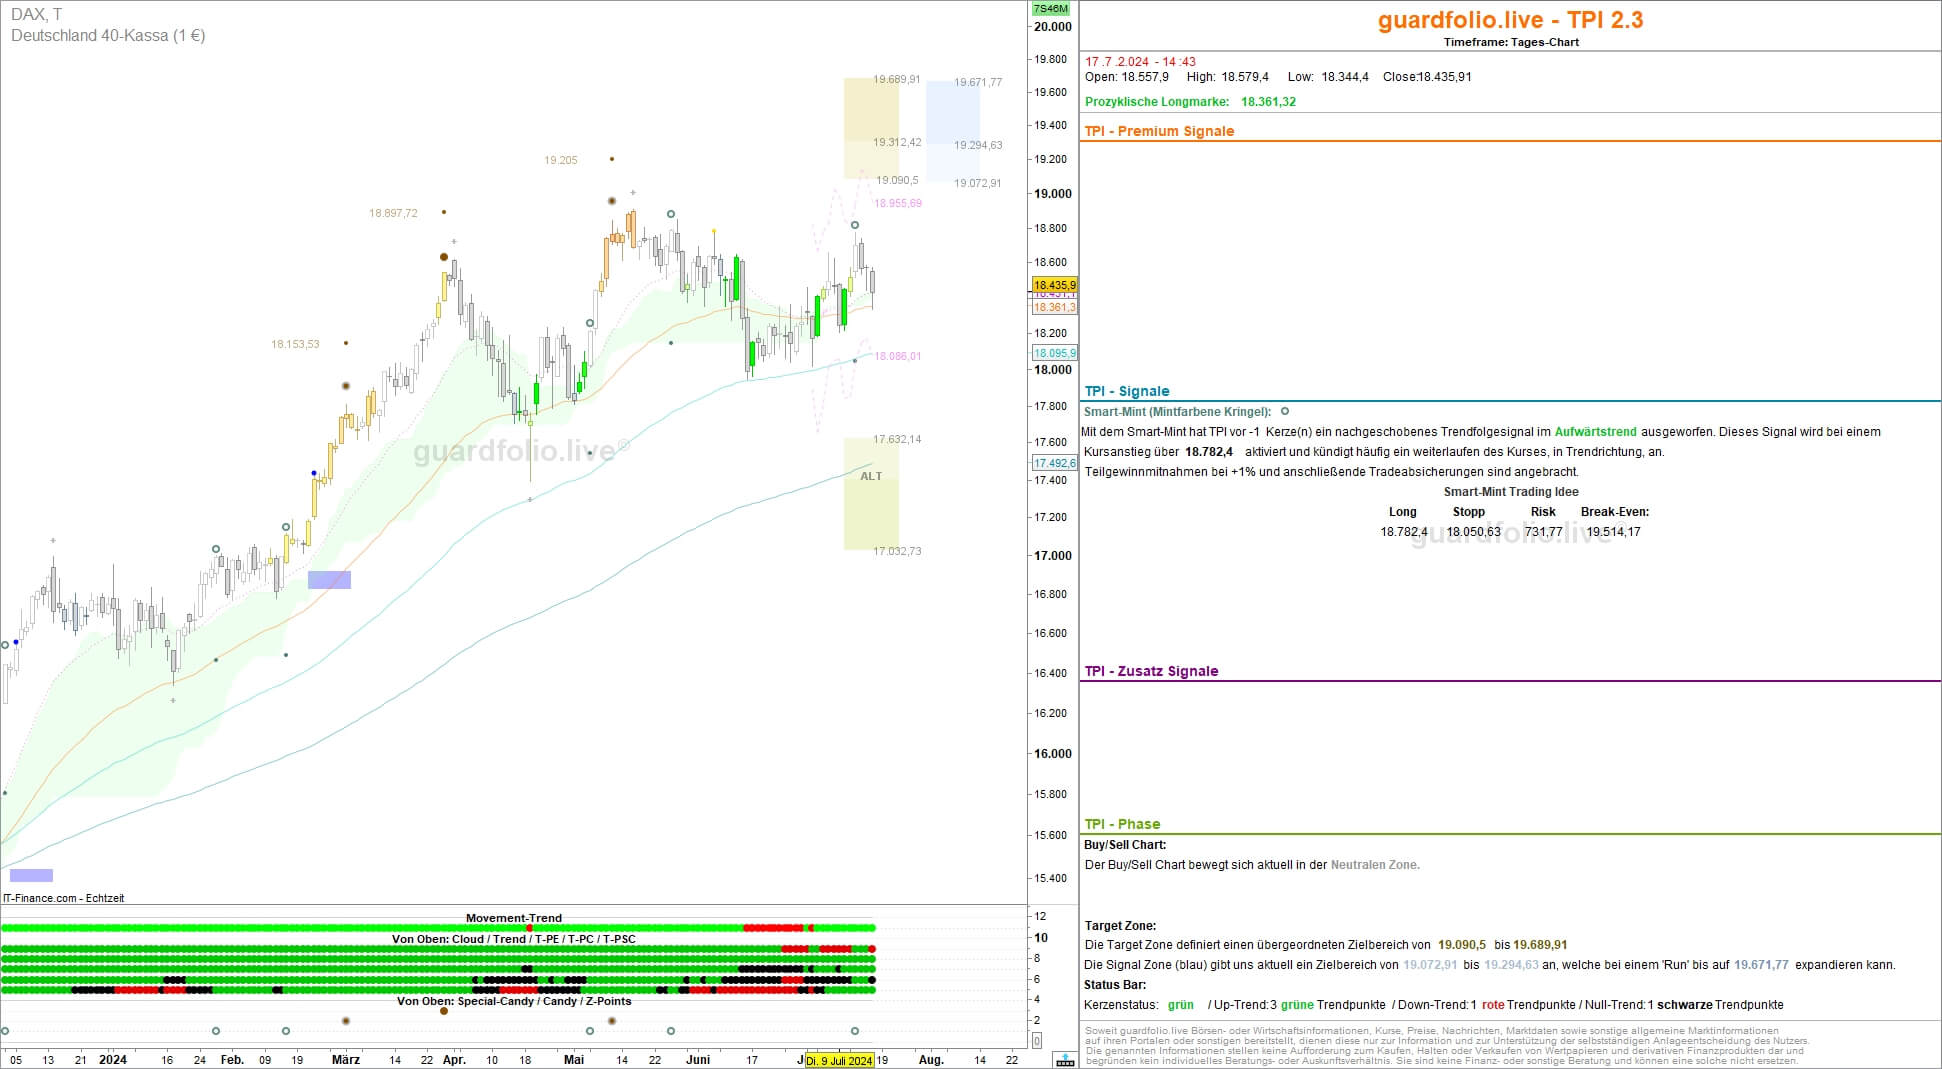
Task: Click the pink 18.955,69 projection label
Action: (898, 203)
